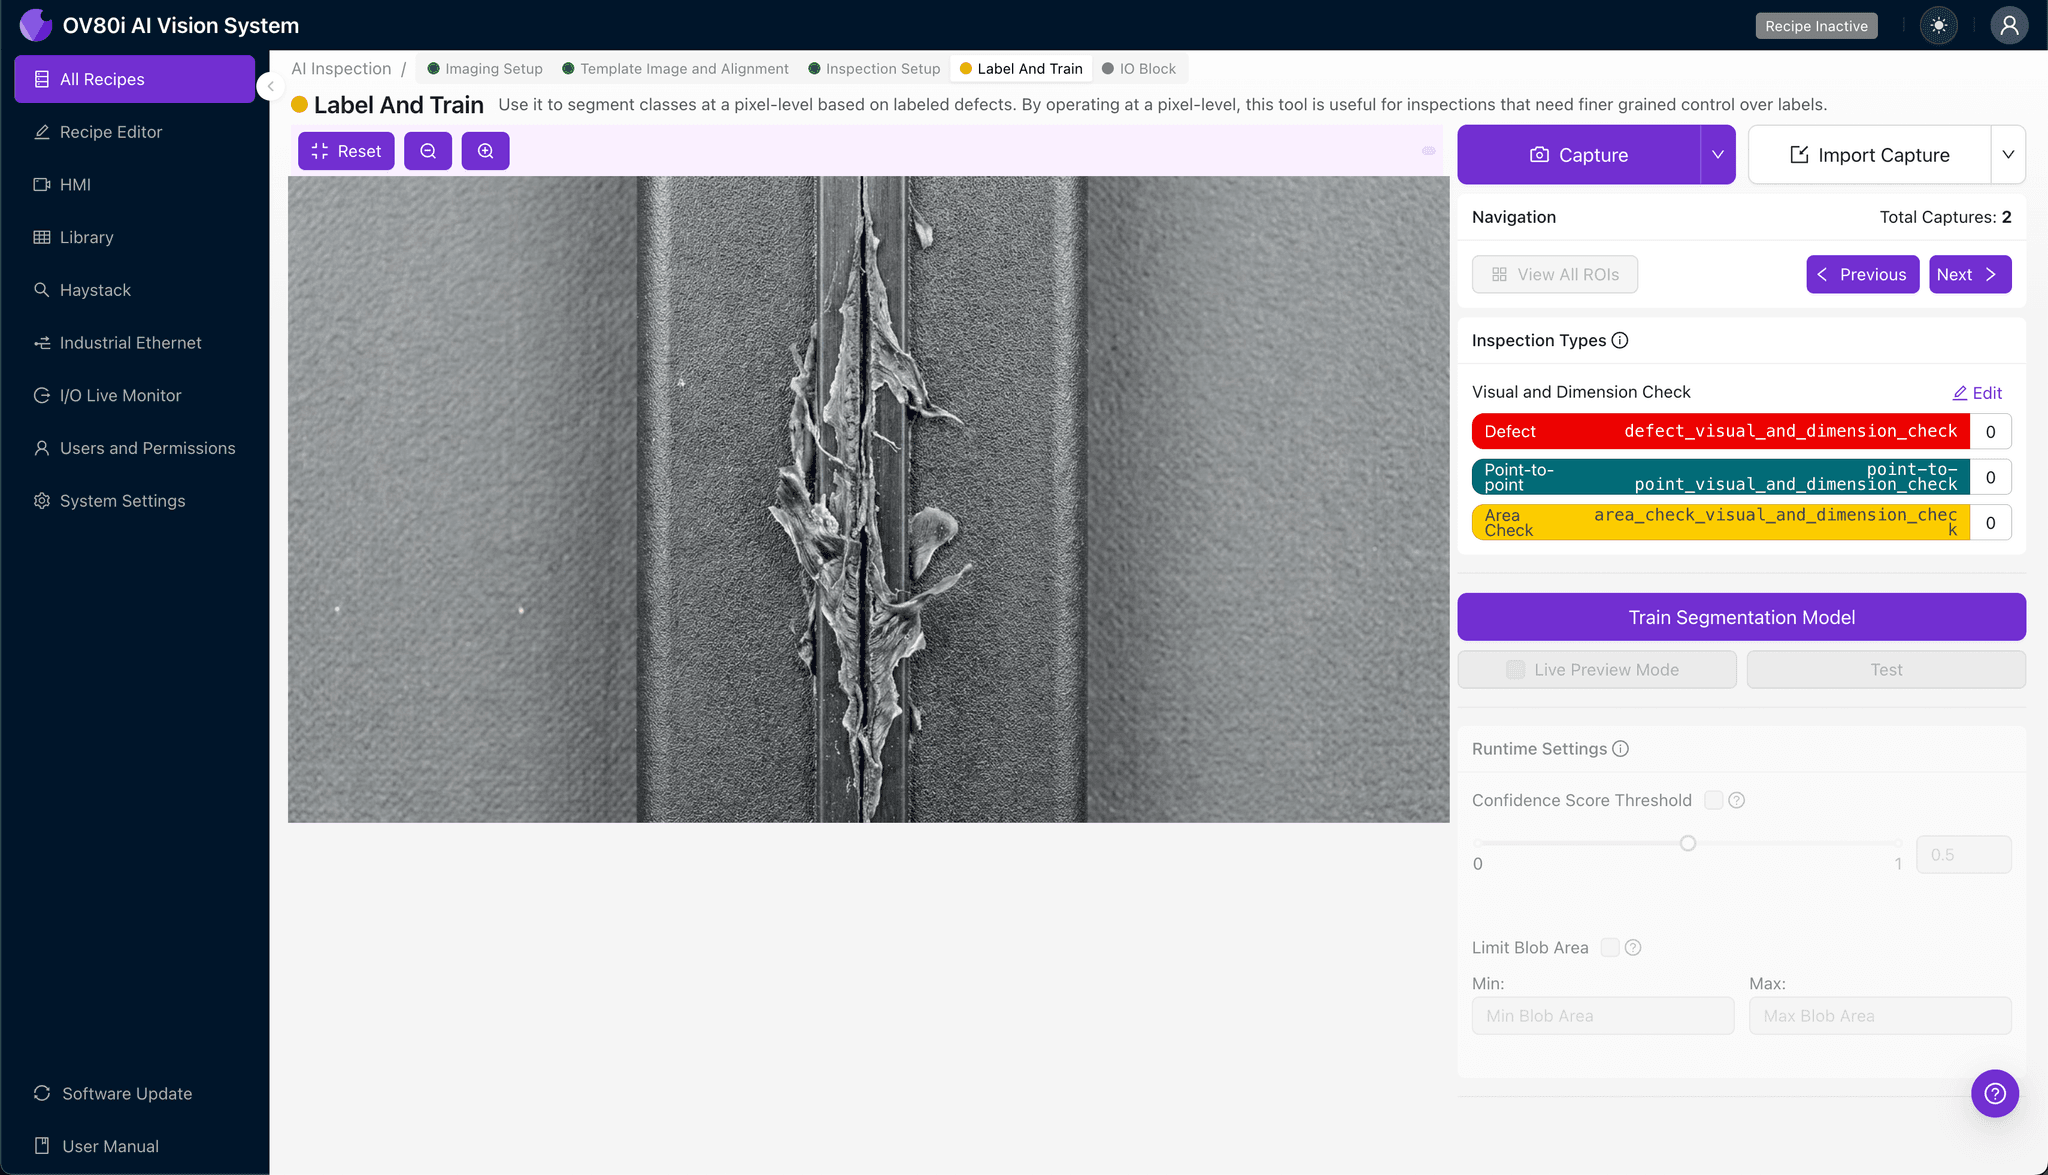Image resolution: width=2048 pixels, height=1175 pixels.
Task: Switch to Inspection Setup step
Action: coord(874,68)
